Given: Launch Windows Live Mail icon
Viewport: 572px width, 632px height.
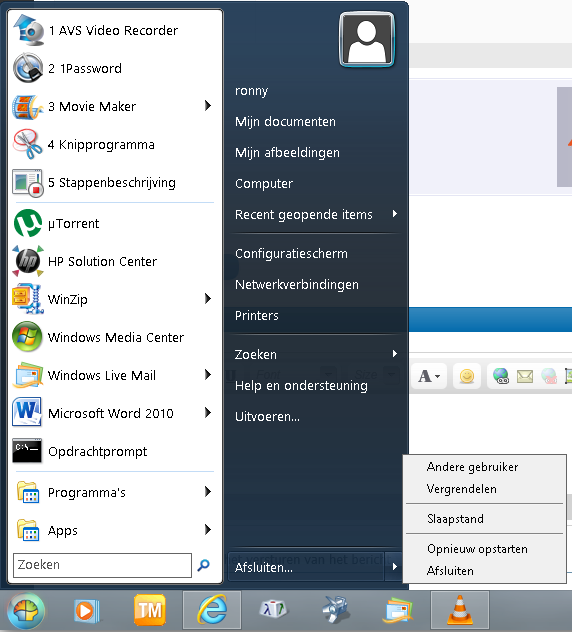Looking at the screenshot, I should (x=27, y=375).
